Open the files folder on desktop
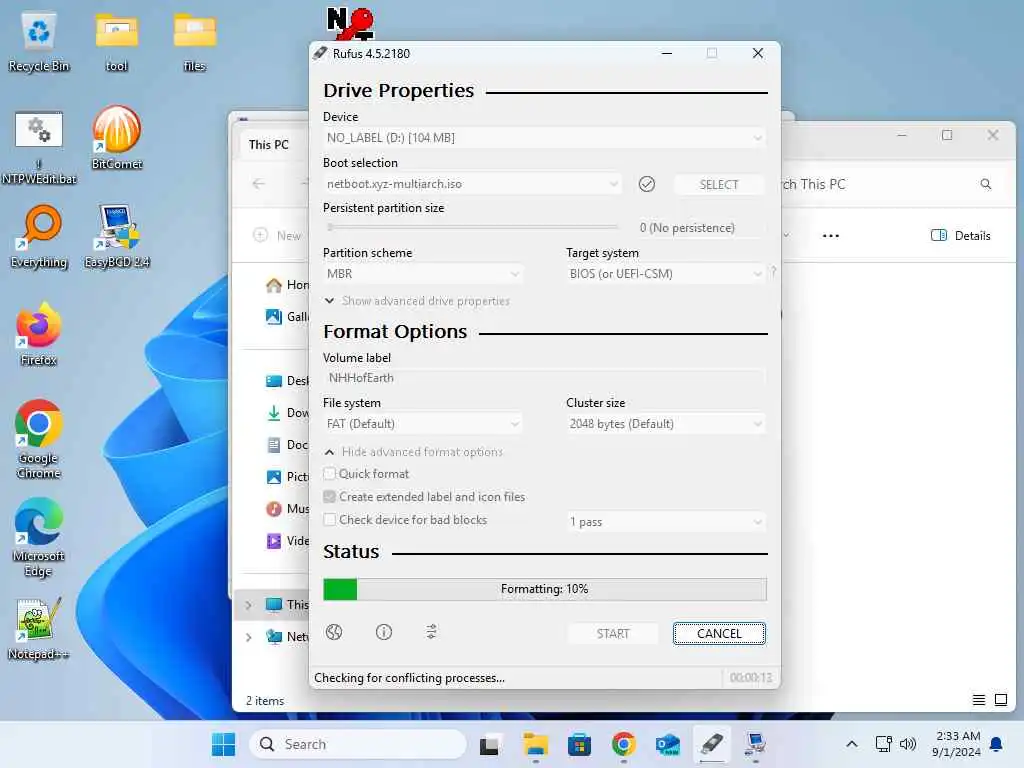 pyautogui.click(x=195, y=42)
